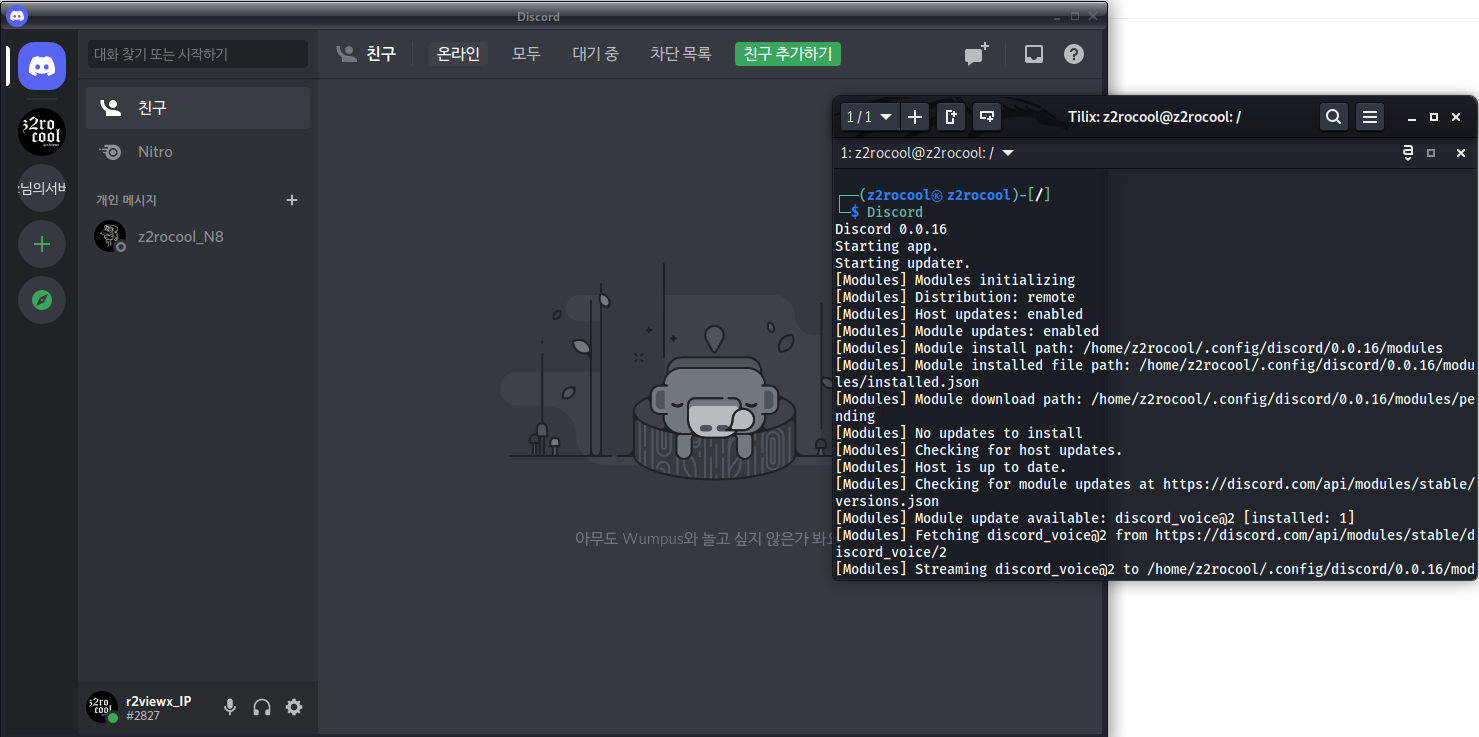Switch to 온라인 friends tab
This screenshot has height=737, width=1479.
pos(458,54)
